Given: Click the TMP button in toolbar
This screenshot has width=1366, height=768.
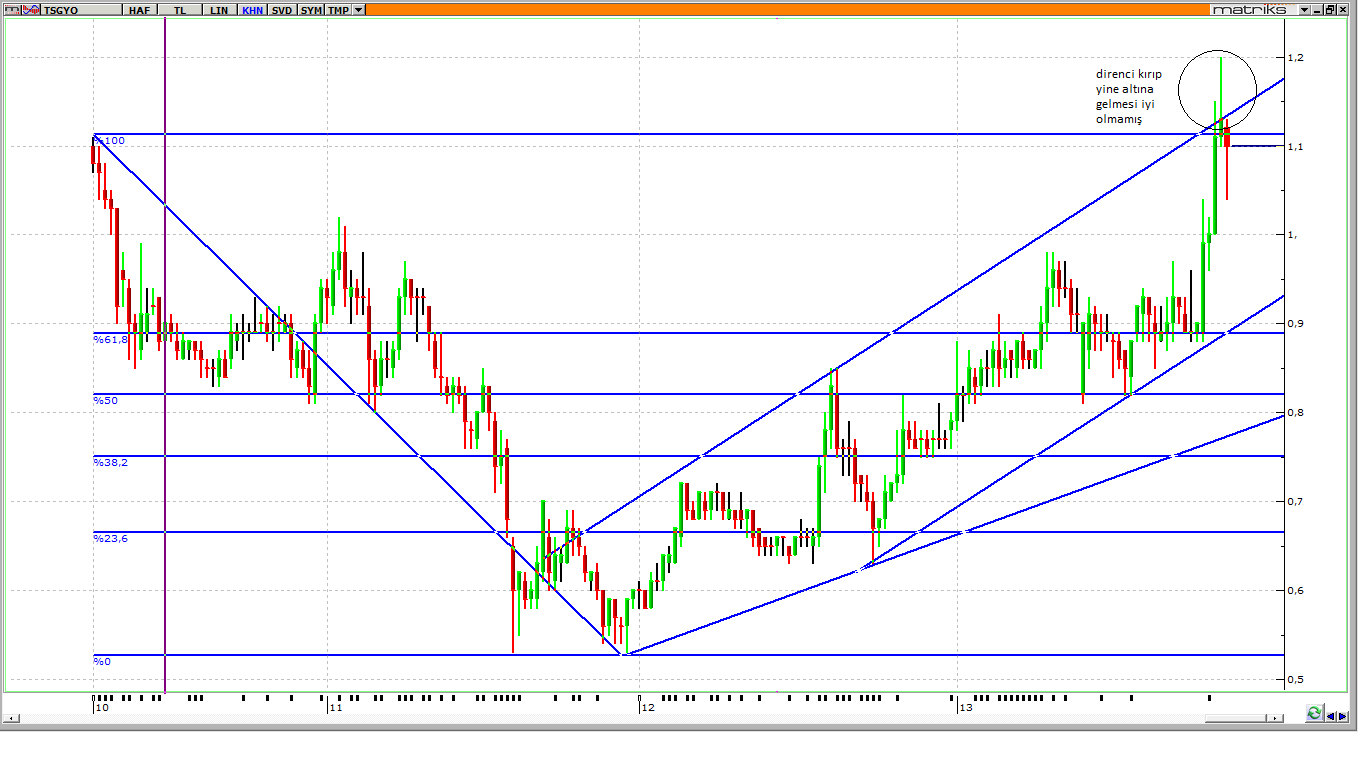Looking at the screenshot, I should 339,9.
